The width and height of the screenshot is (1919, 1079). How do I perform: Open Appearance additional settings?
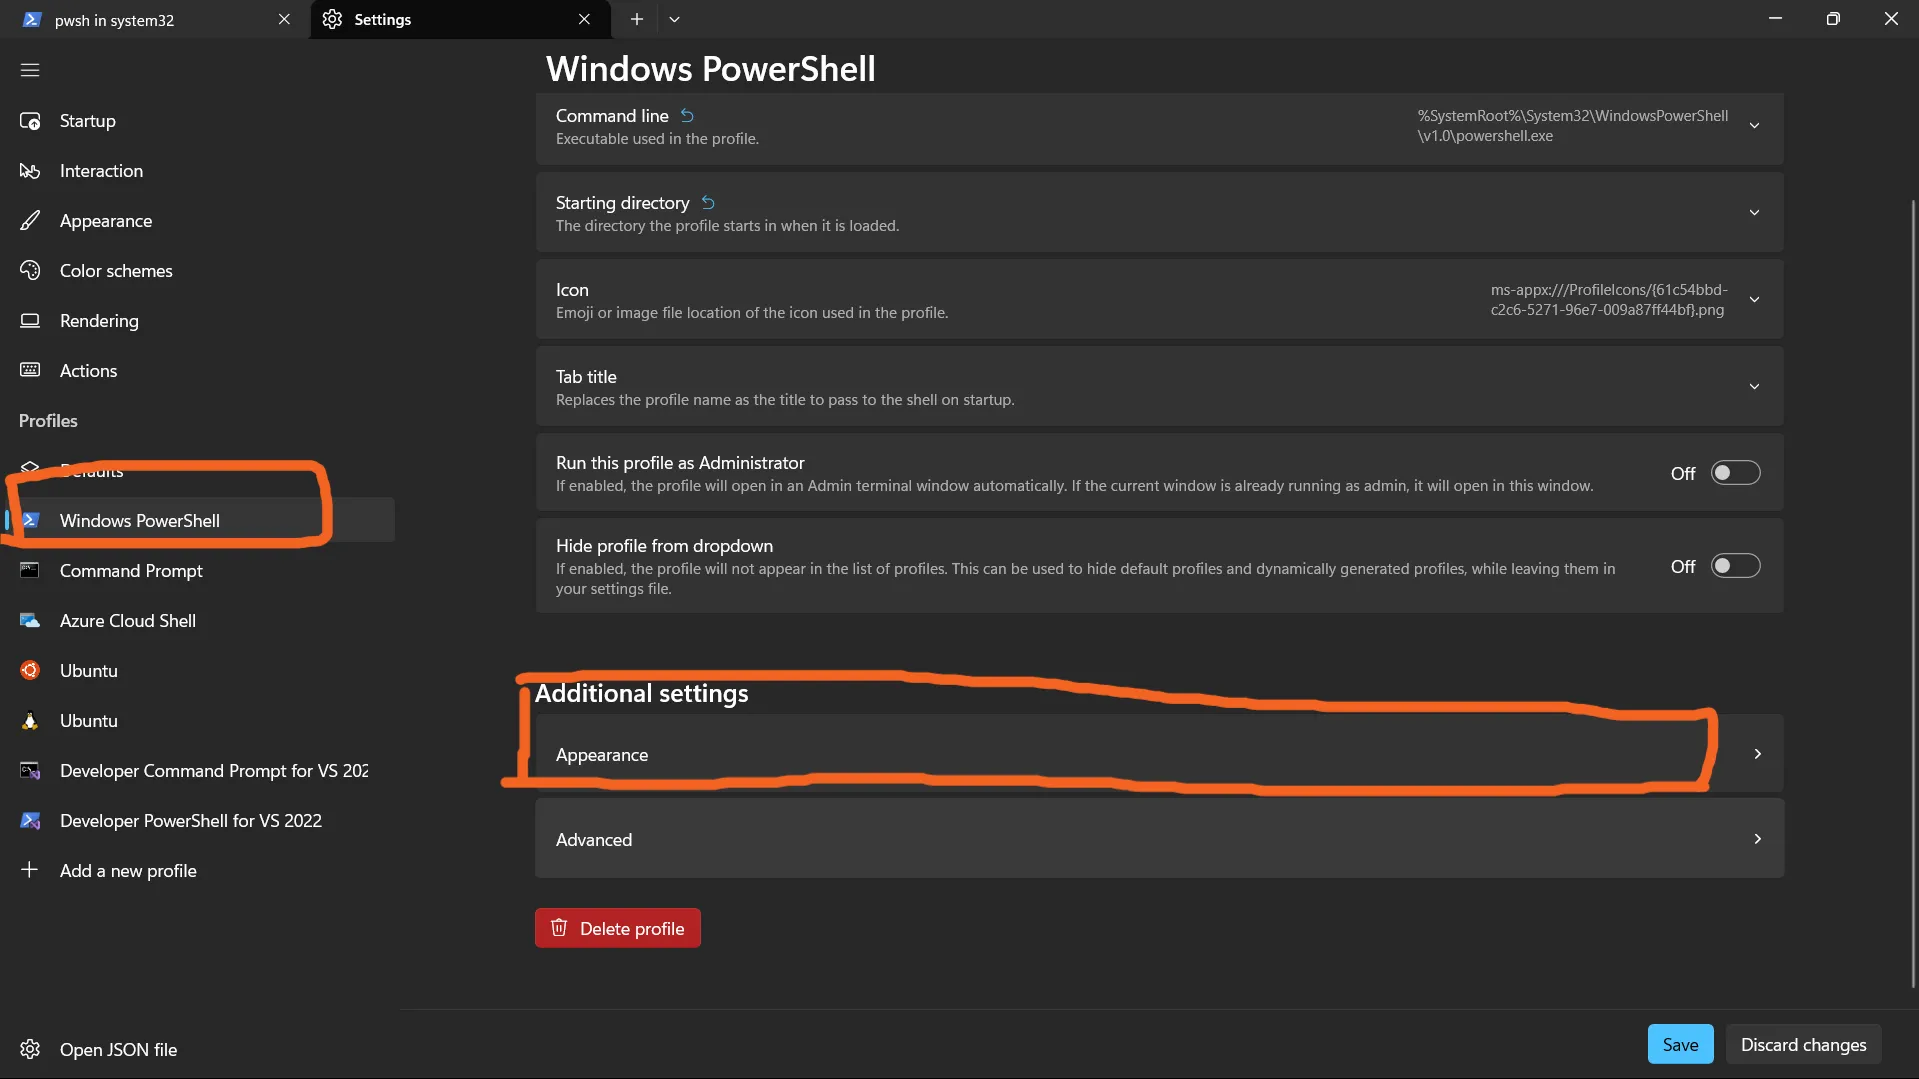[x=1159, y=754]
